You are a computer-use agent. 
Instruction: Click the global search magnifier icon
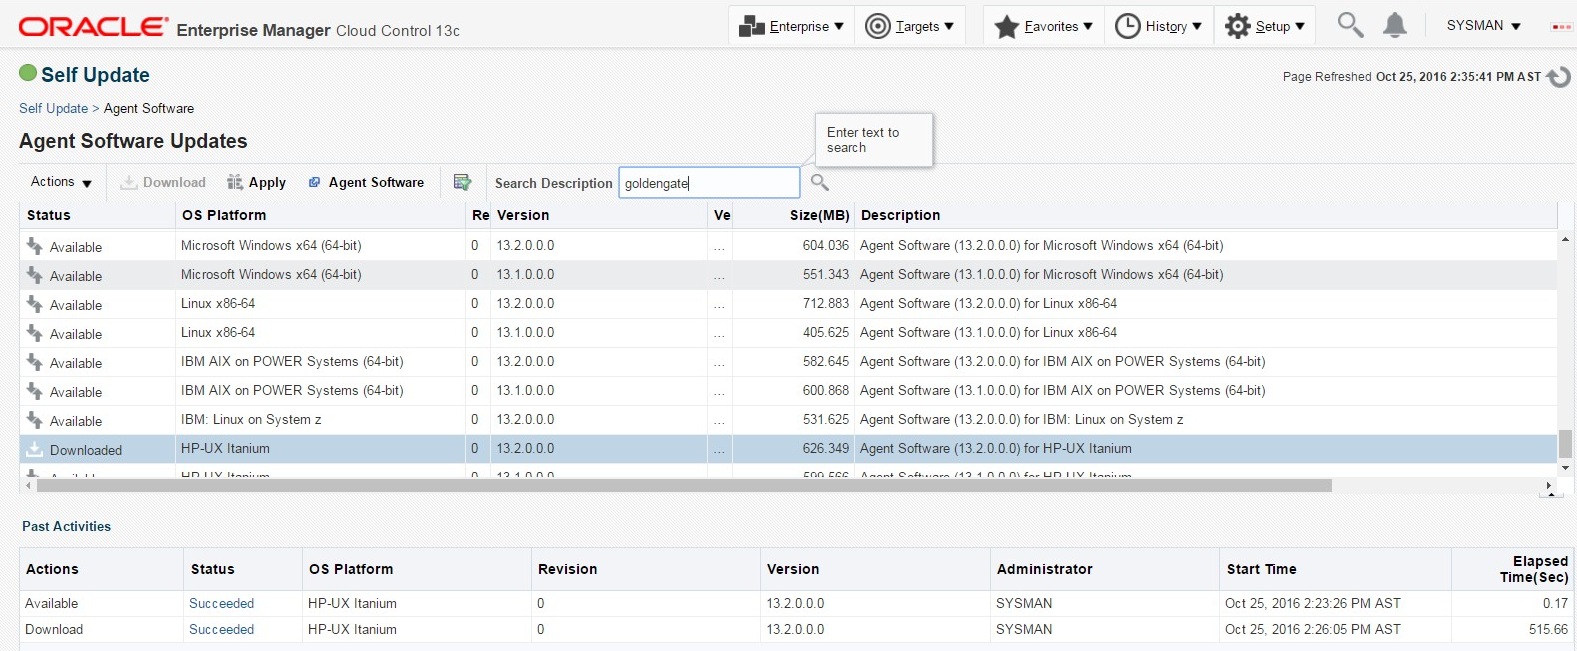1350,25
